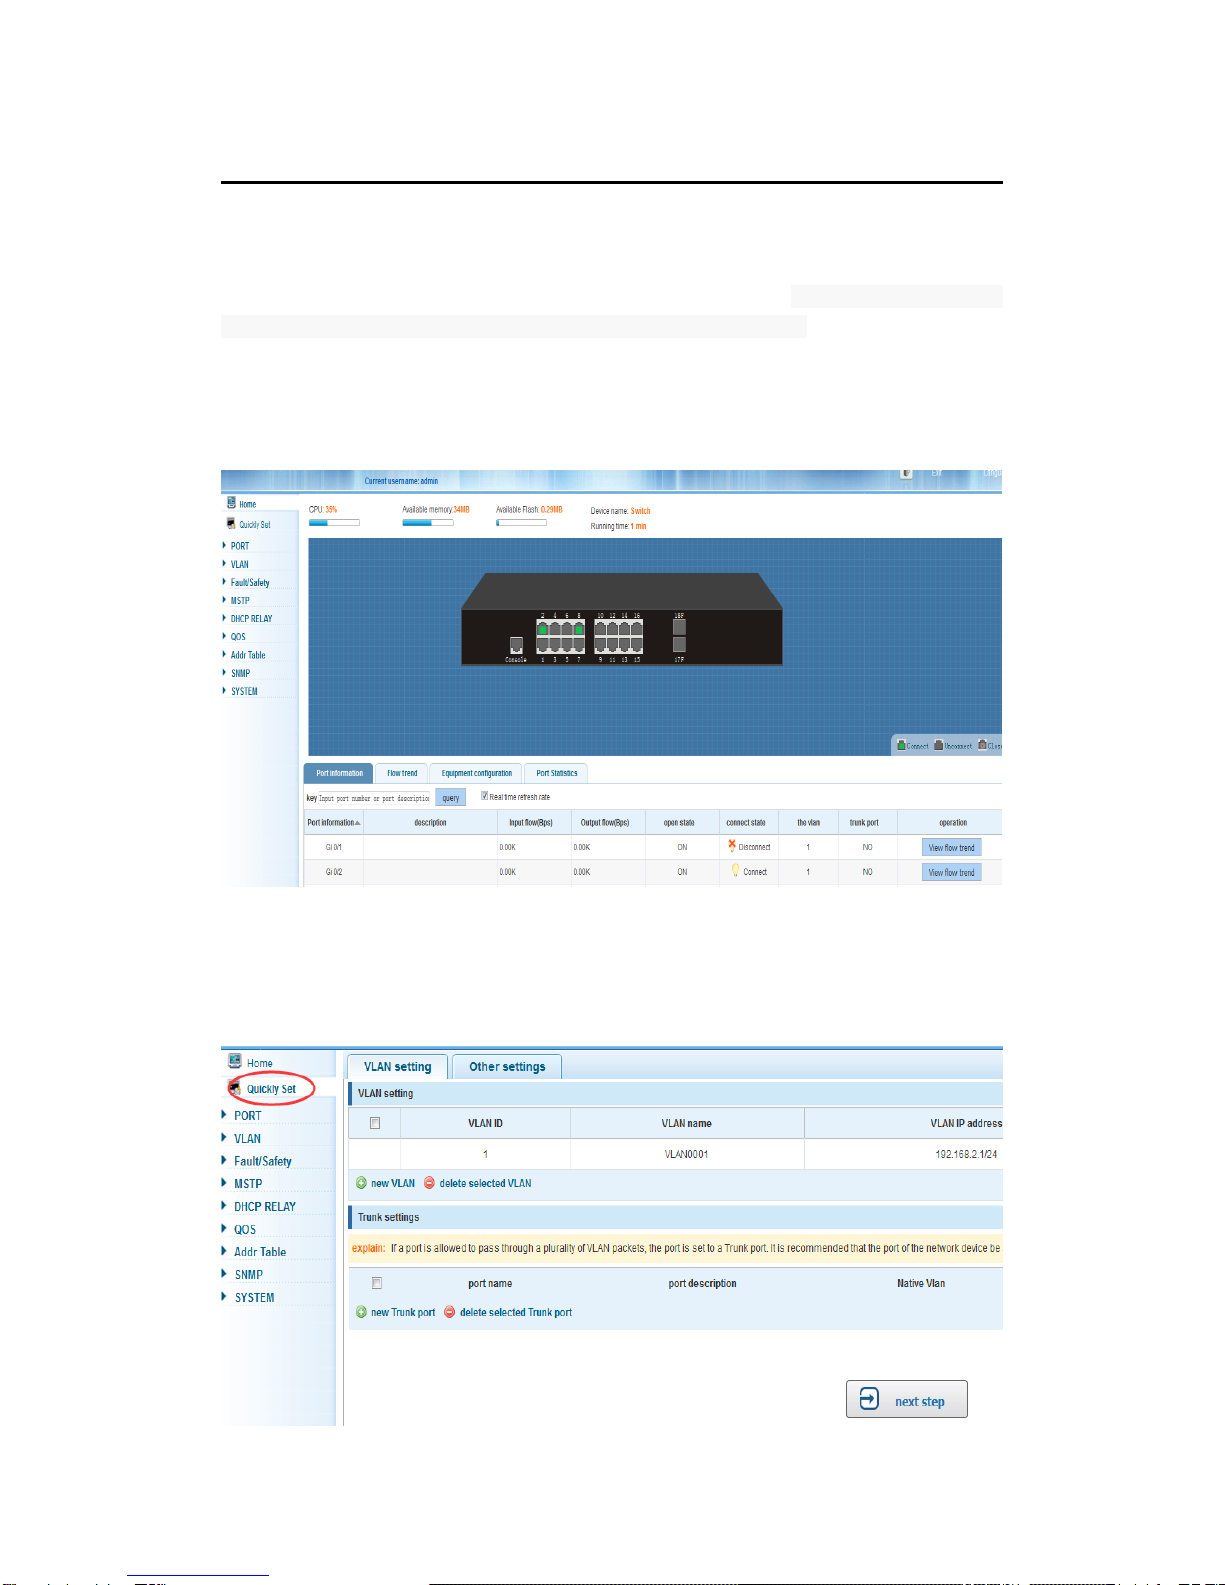Click the red Disconnect icon for Gi 0/1
This screenshot has height=1585, width=1225.
732,845
